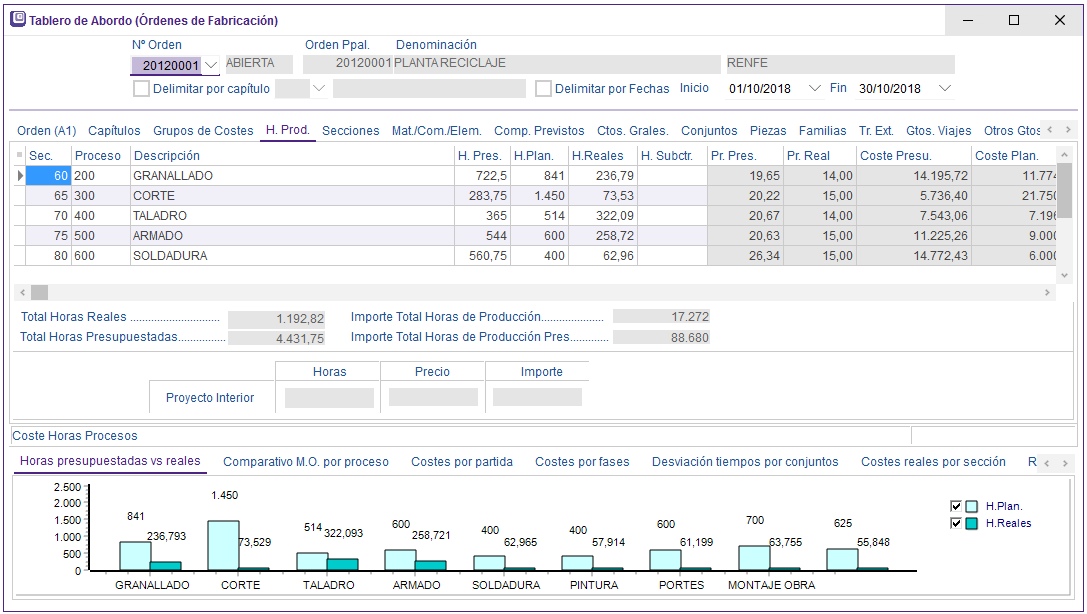Screen dimensions: 1087x614
Task: Click the application icon in title bar
Action: point(18,20)
